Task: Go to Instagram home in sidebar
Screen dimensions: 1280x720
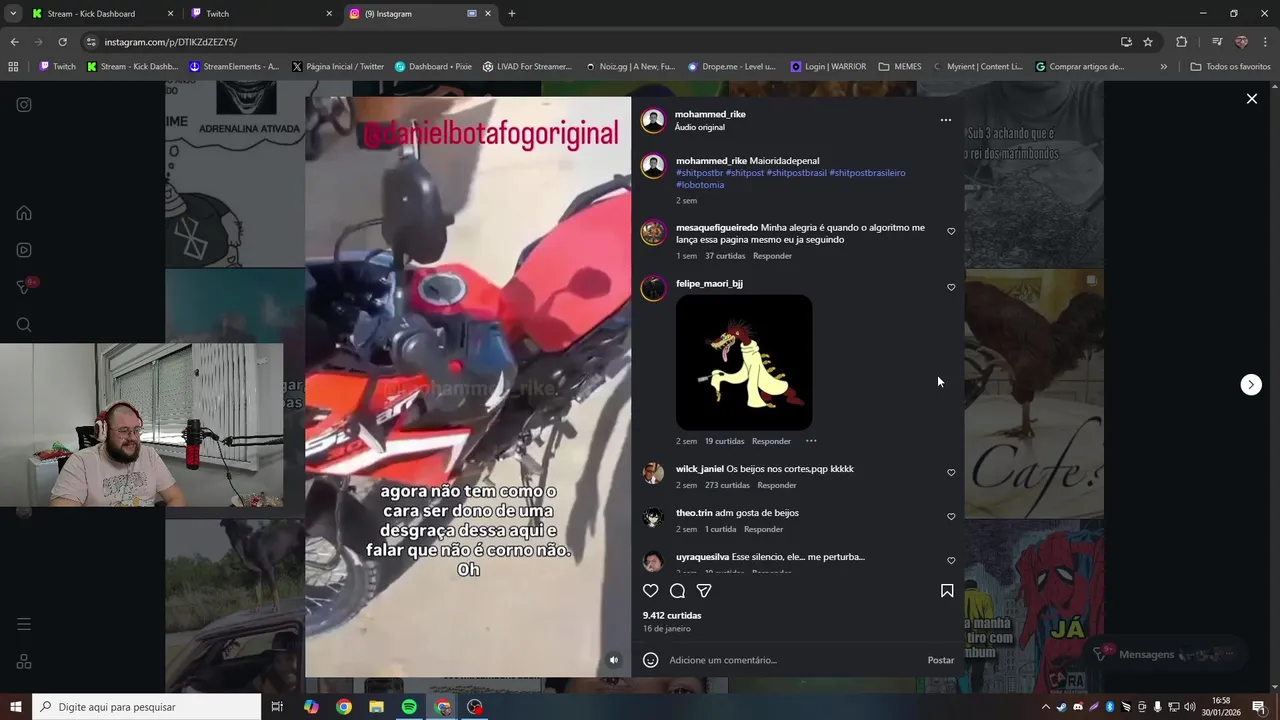Action: [24, 213]
